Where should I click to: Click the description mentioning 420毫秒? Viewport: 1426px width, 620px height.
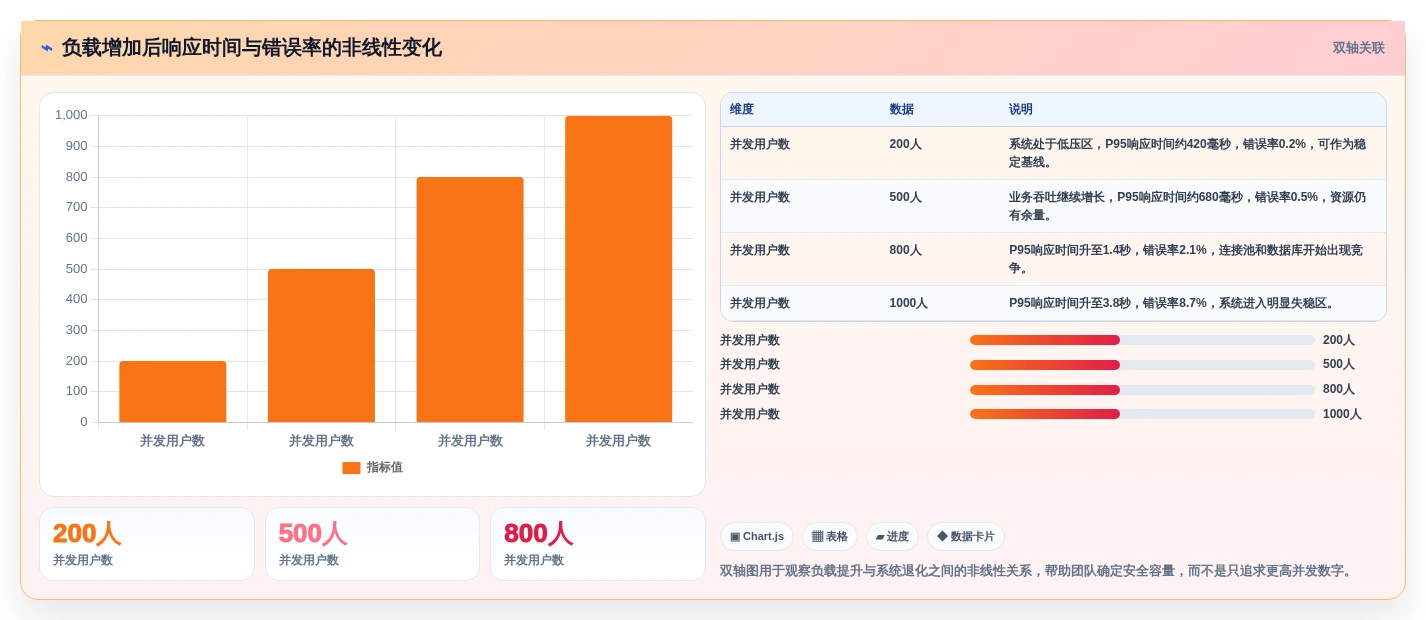tap(1188, 153)
